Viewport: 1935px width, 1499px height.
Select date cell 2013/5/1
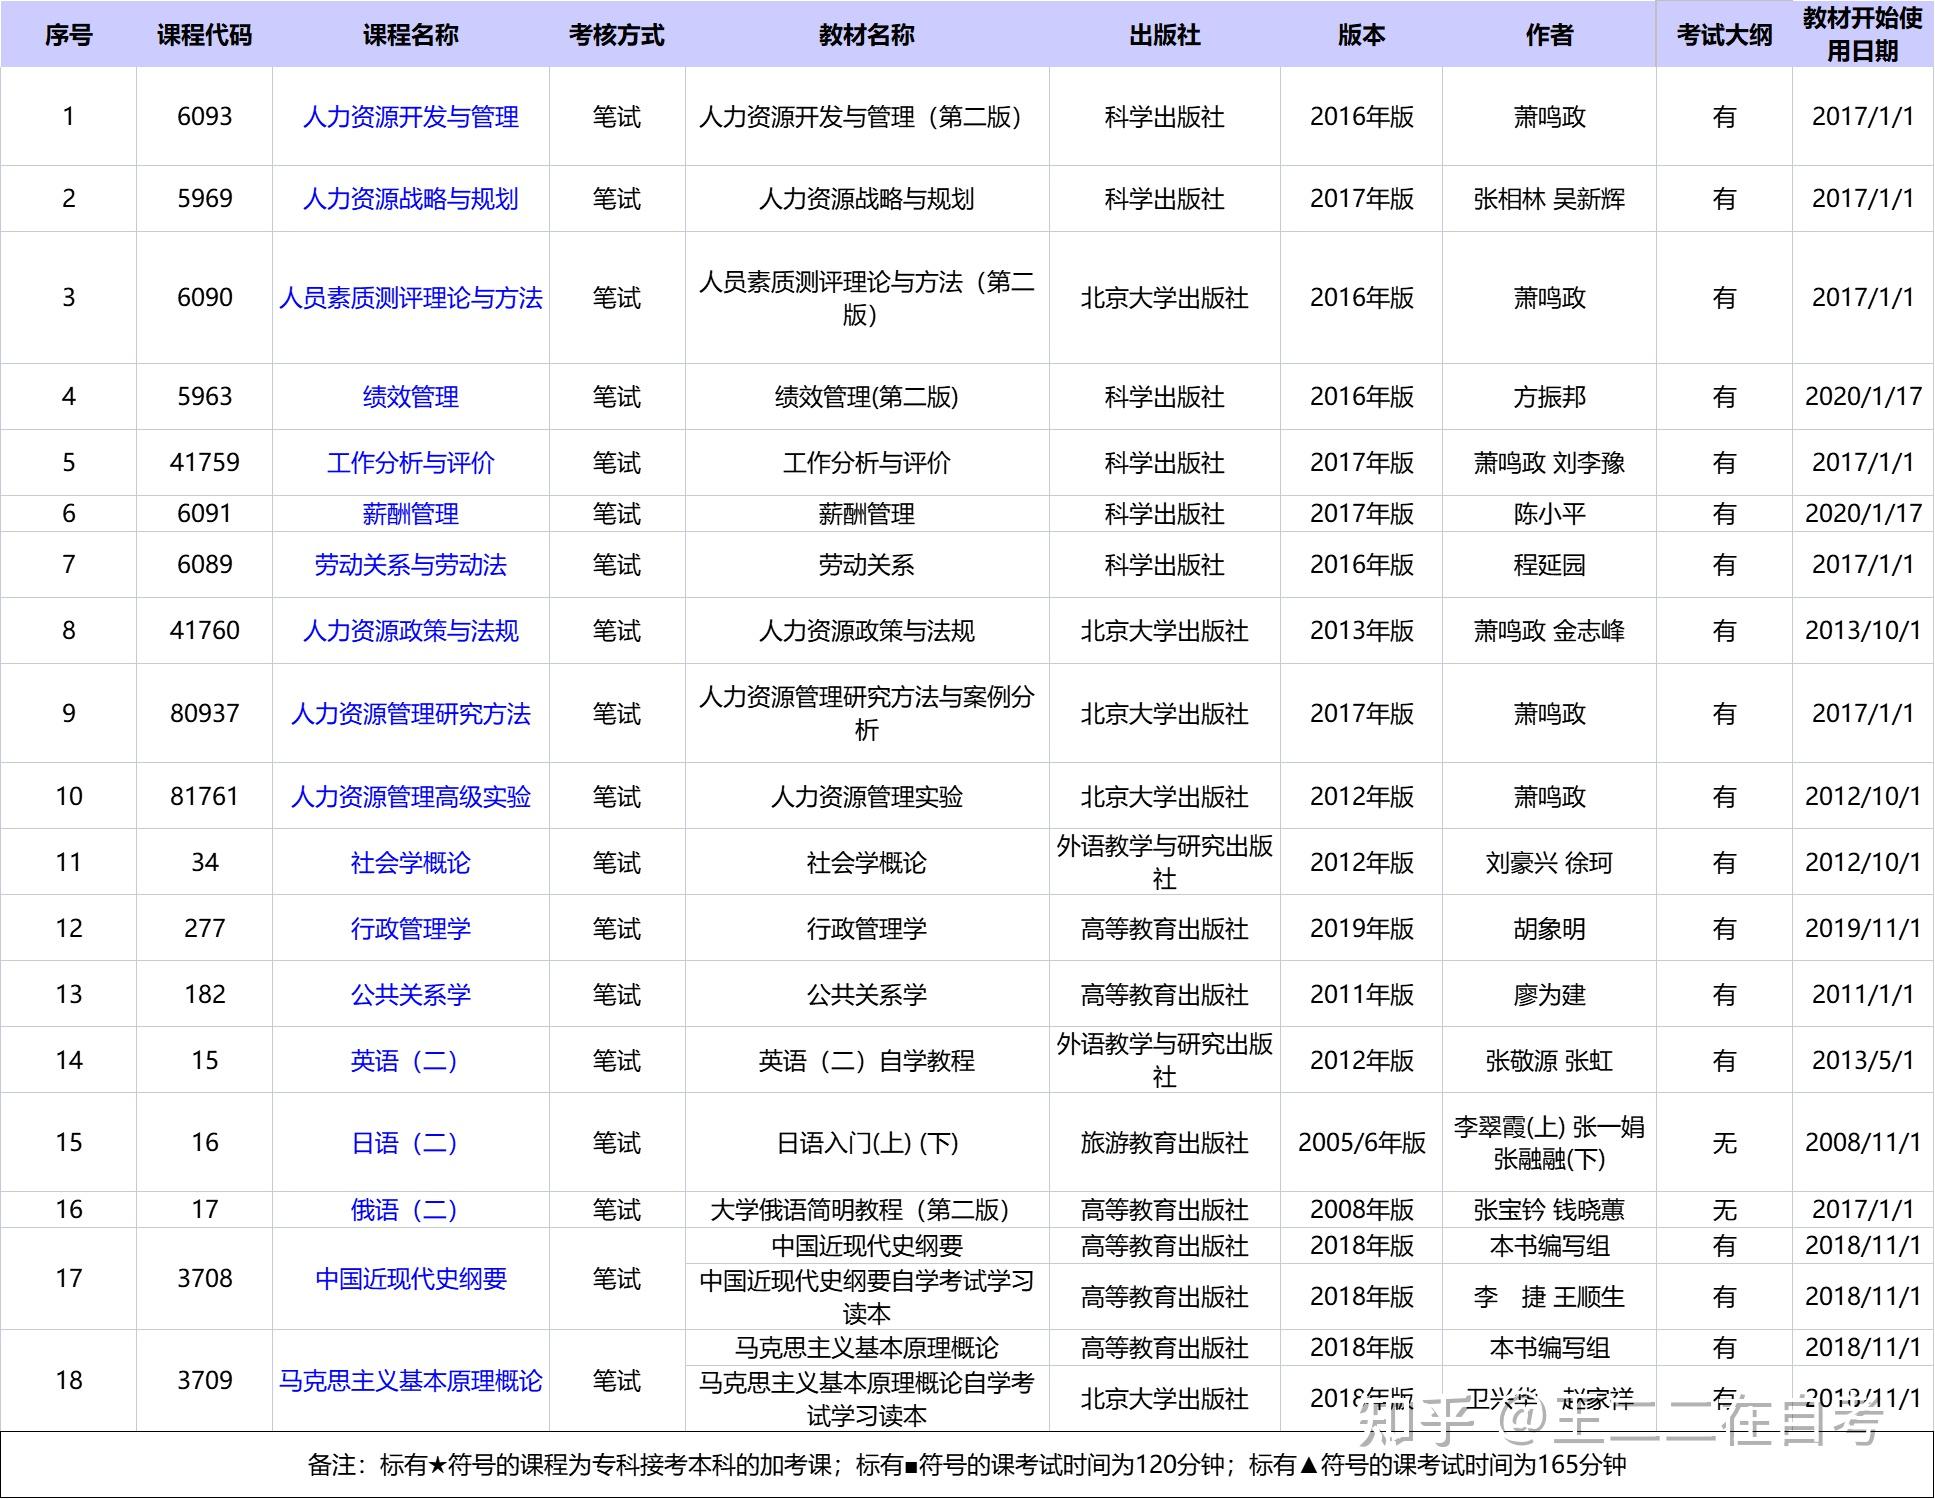[x=1862, y=1061]
